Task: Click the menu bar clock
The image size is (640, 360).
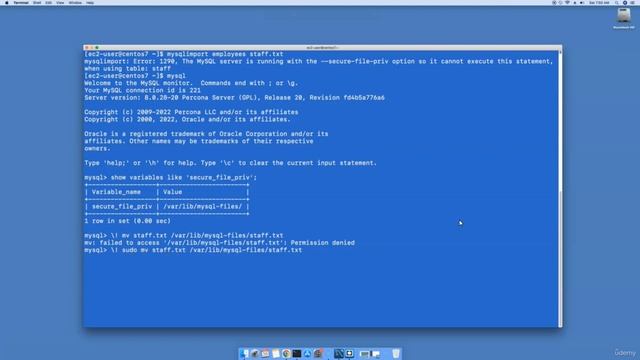Action: pos(599,2)
